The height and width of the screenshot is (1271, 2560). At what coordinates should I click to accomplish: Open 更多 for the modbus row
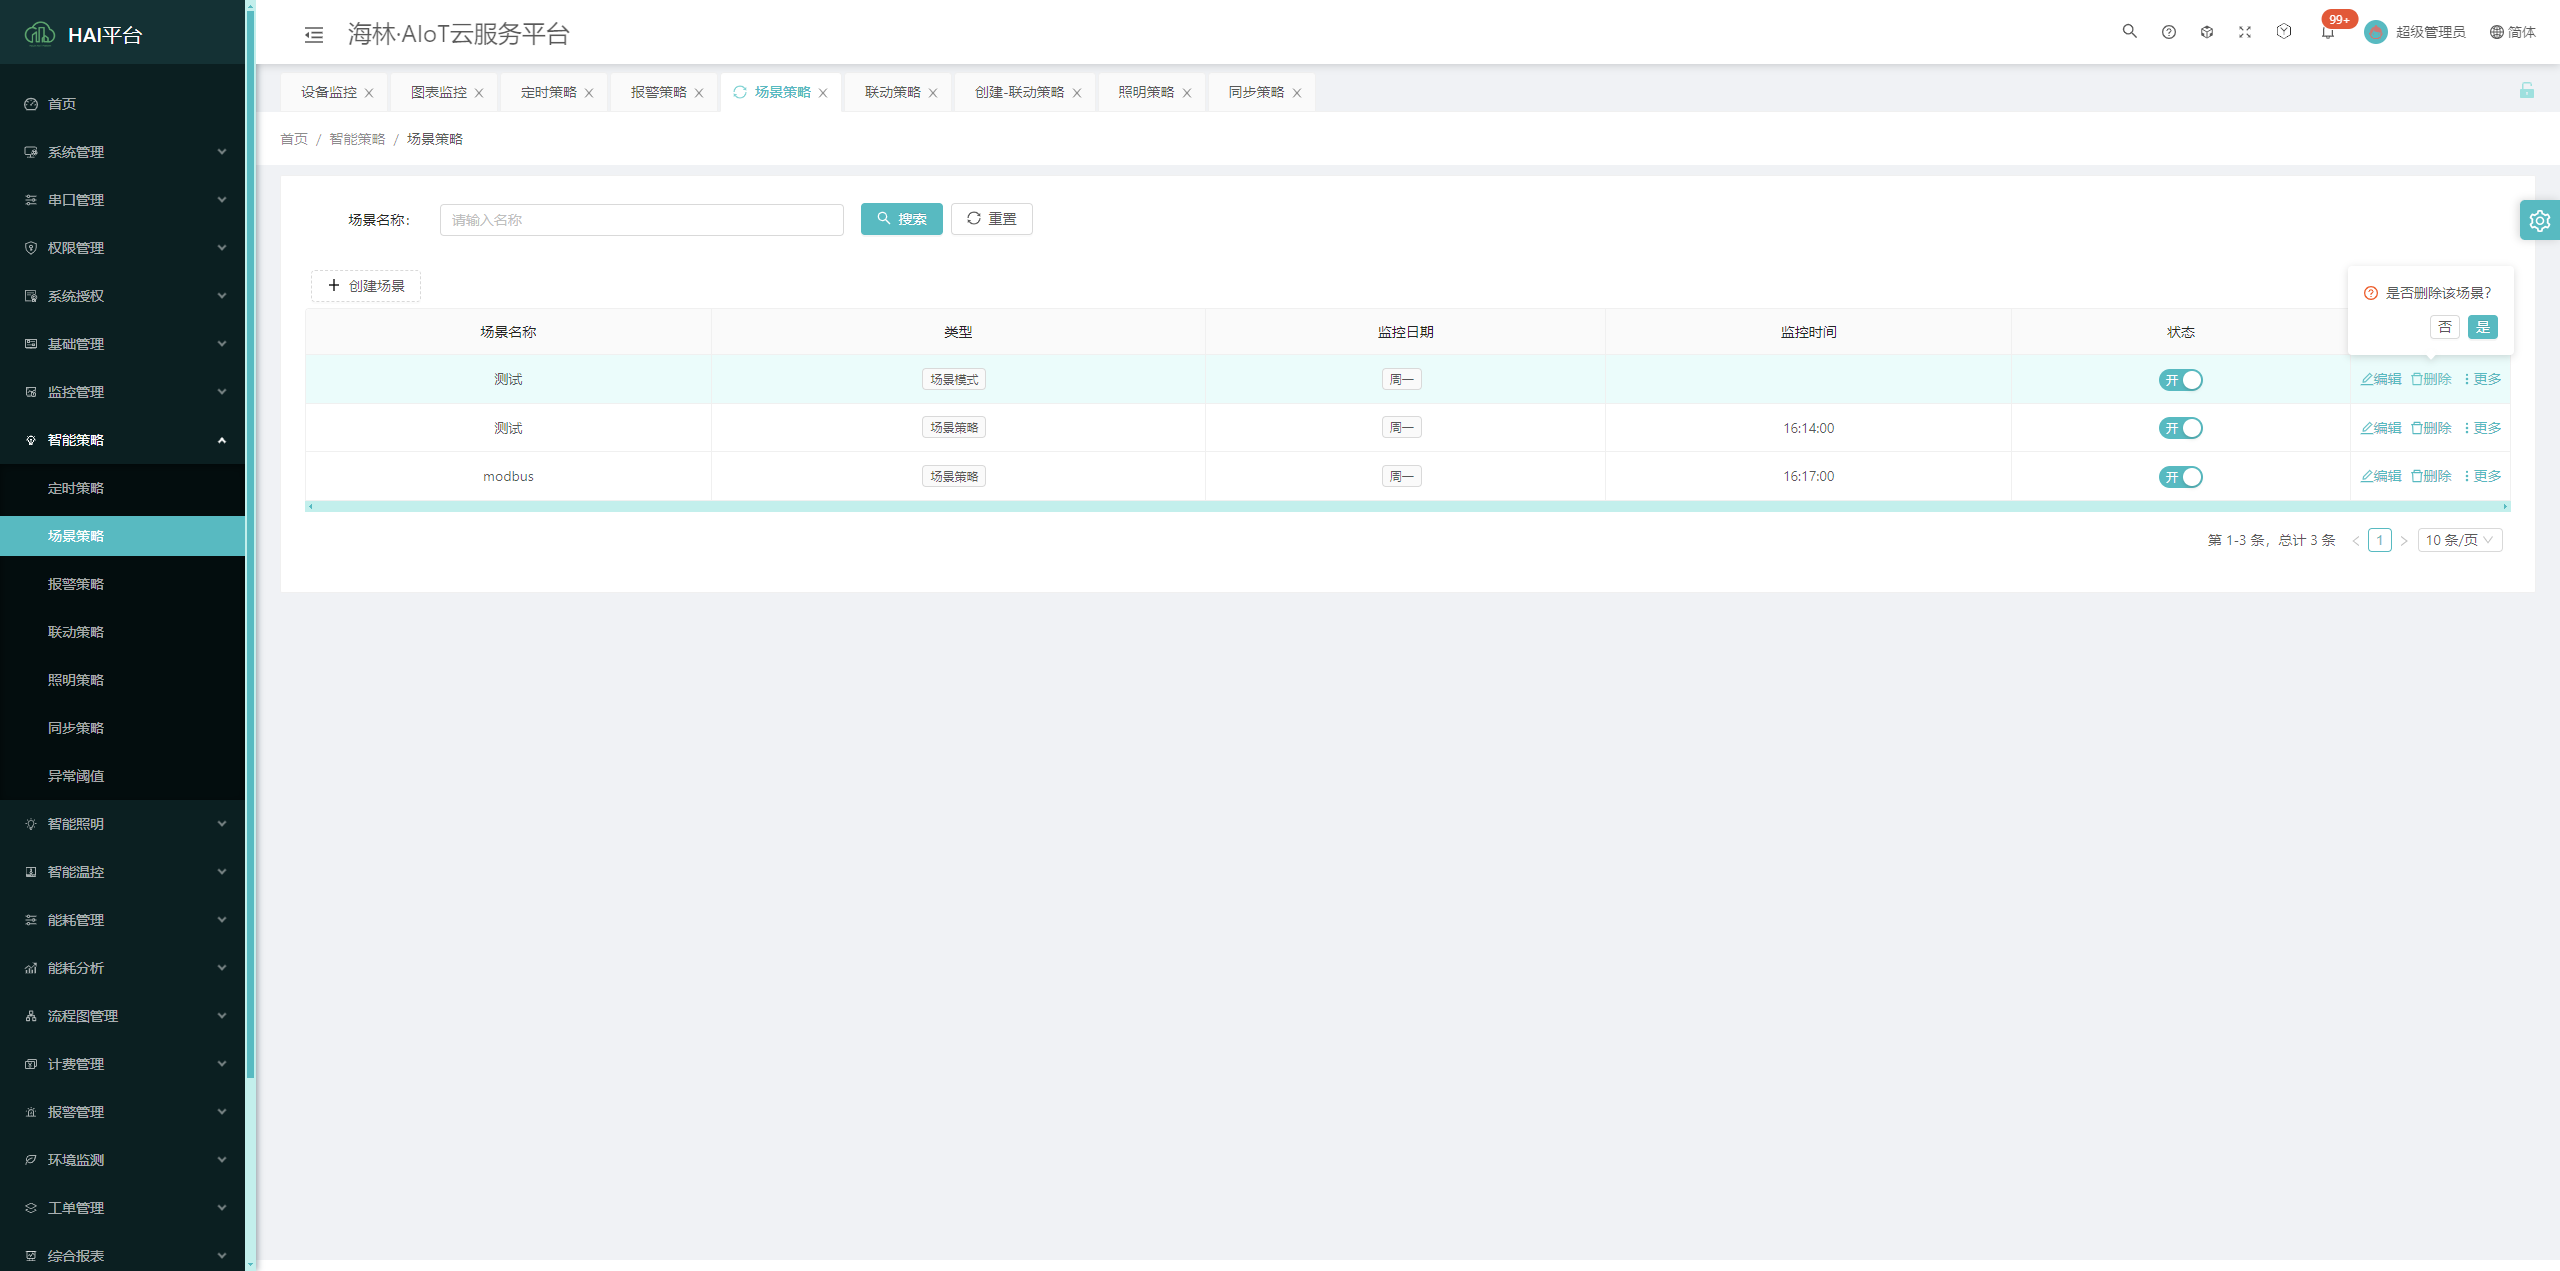click(2483, 476)
